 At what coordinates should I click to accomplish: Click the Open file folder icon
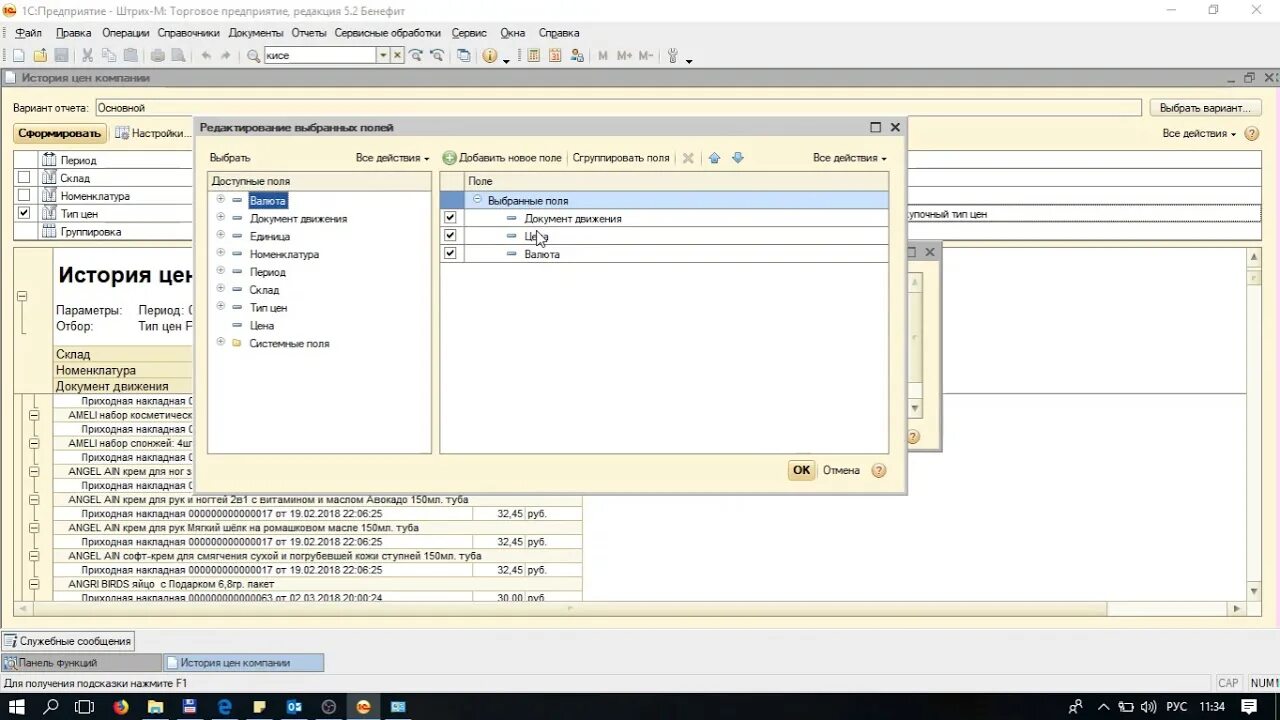40,56
